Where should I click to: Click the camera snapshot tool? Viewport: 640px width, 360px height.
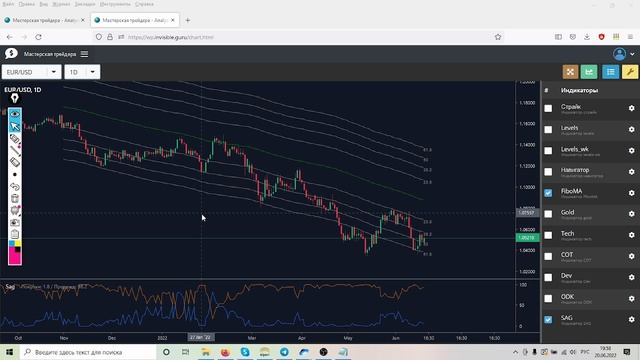tap(15, 223)
